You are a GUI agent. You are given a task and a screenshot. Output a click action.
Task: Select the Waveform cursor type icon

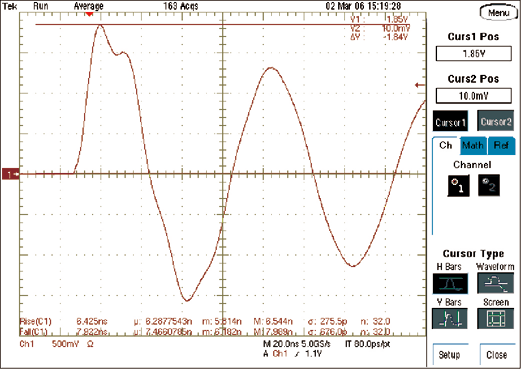tap(495, 284)
